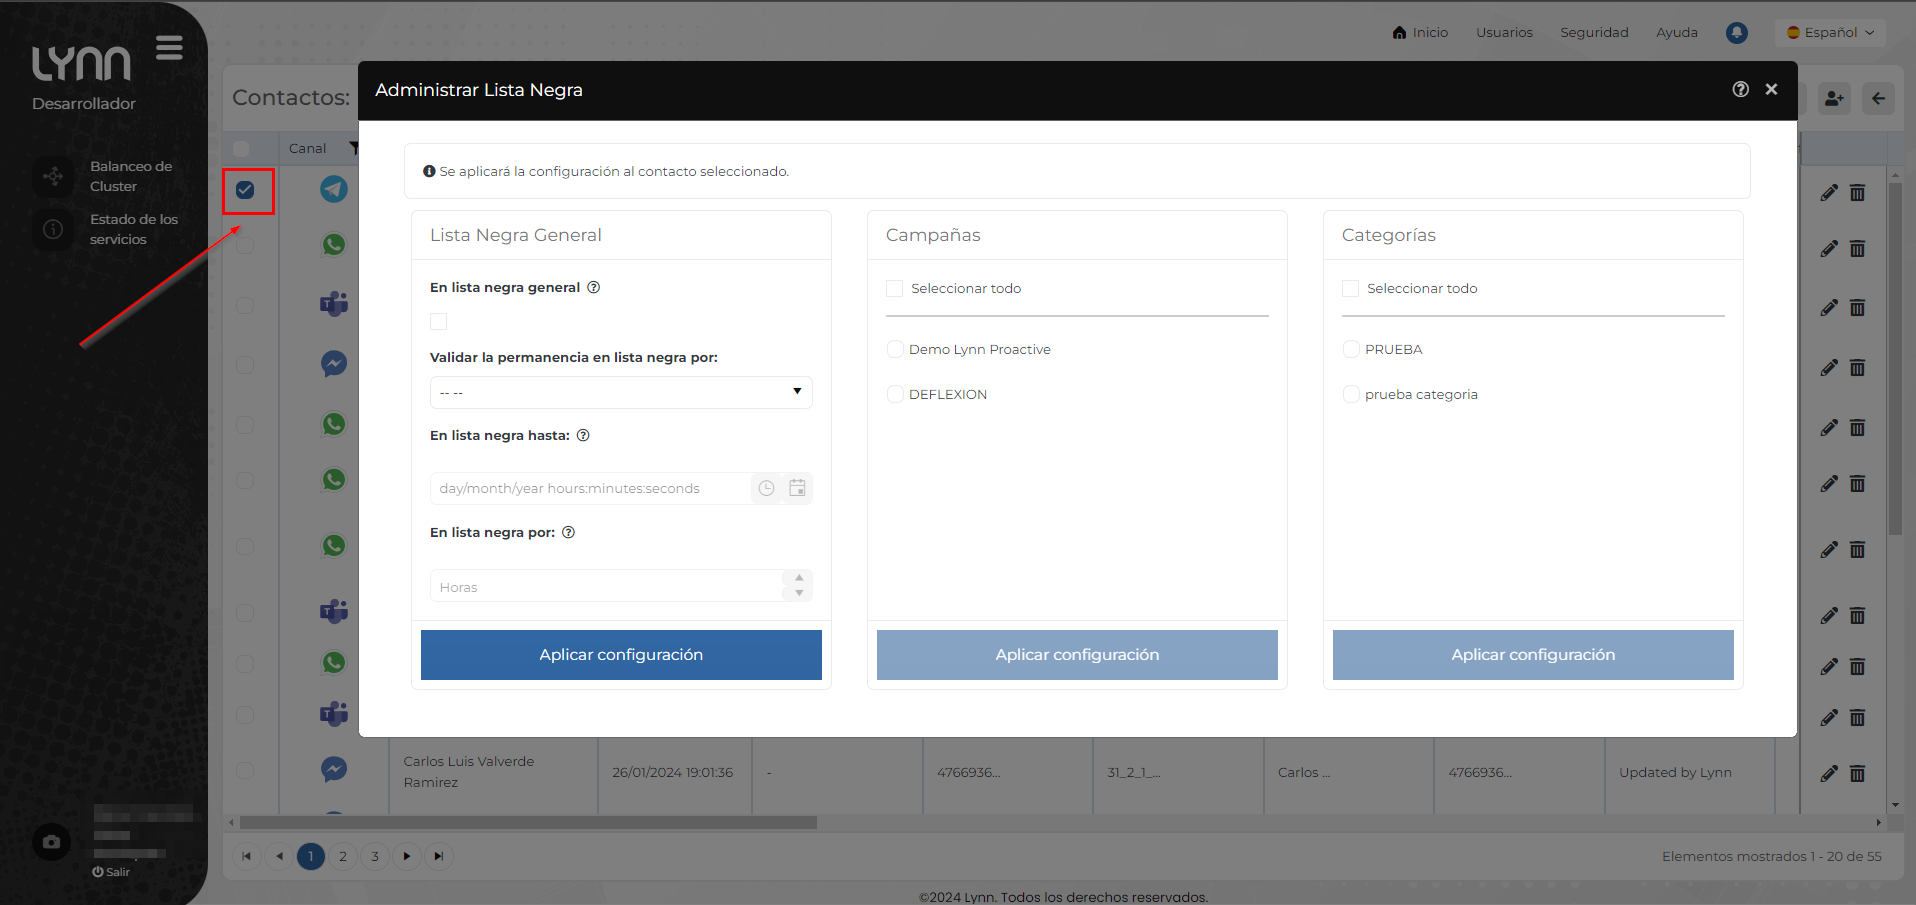Edit the Updated by Lynn contact row
Viewport: 1916px width, 905px height.
coord(1829,773)
